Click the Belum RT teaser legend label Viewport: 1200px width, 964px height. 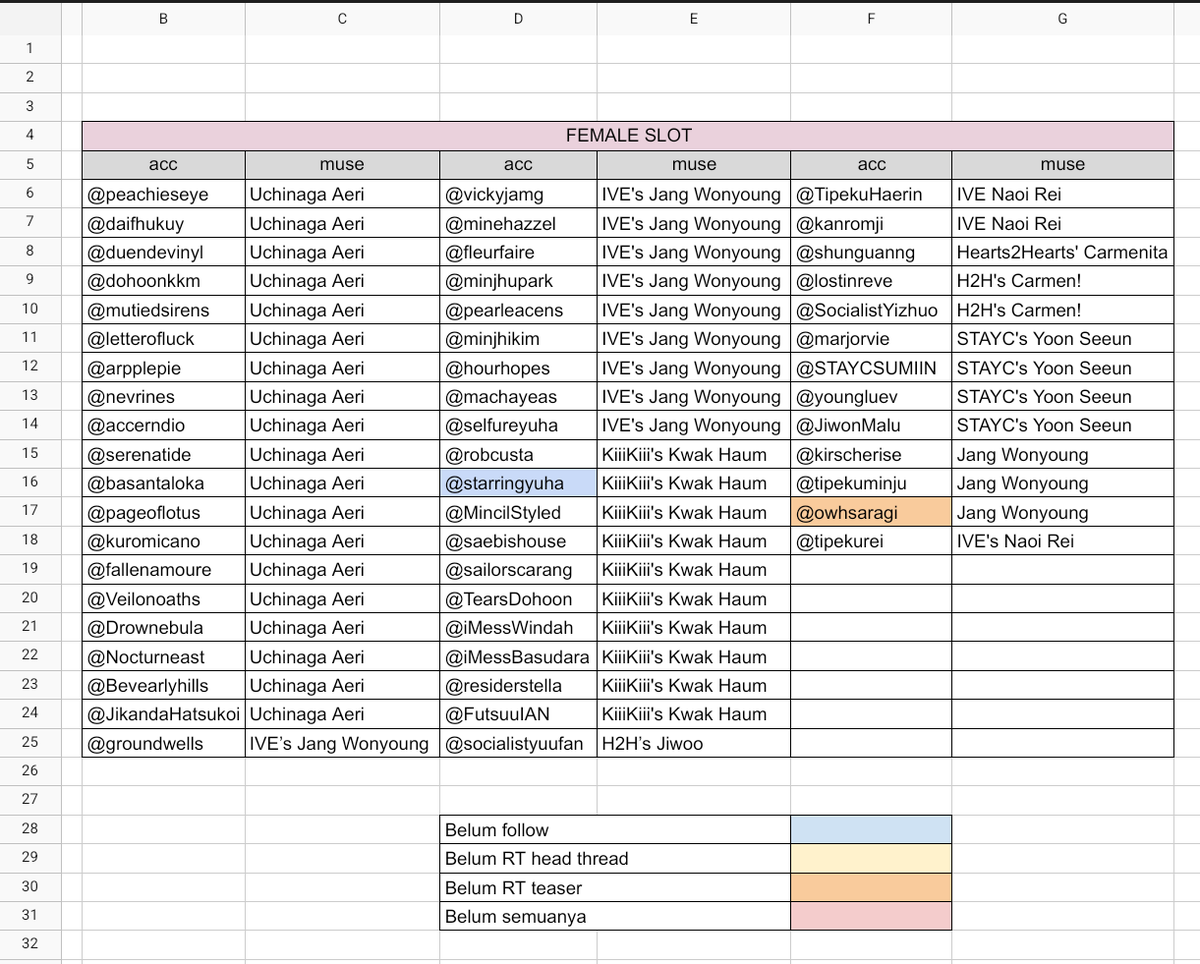[615, 888]
